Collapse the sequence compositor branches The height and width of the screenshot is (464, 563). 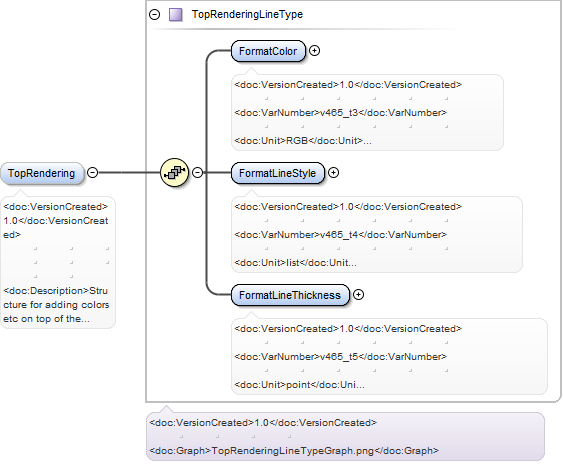tap(197, 172)
